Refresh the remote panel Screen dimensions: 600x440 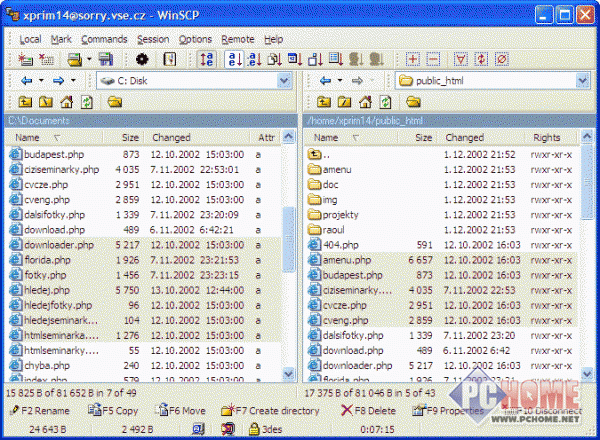tap(385, 102)
